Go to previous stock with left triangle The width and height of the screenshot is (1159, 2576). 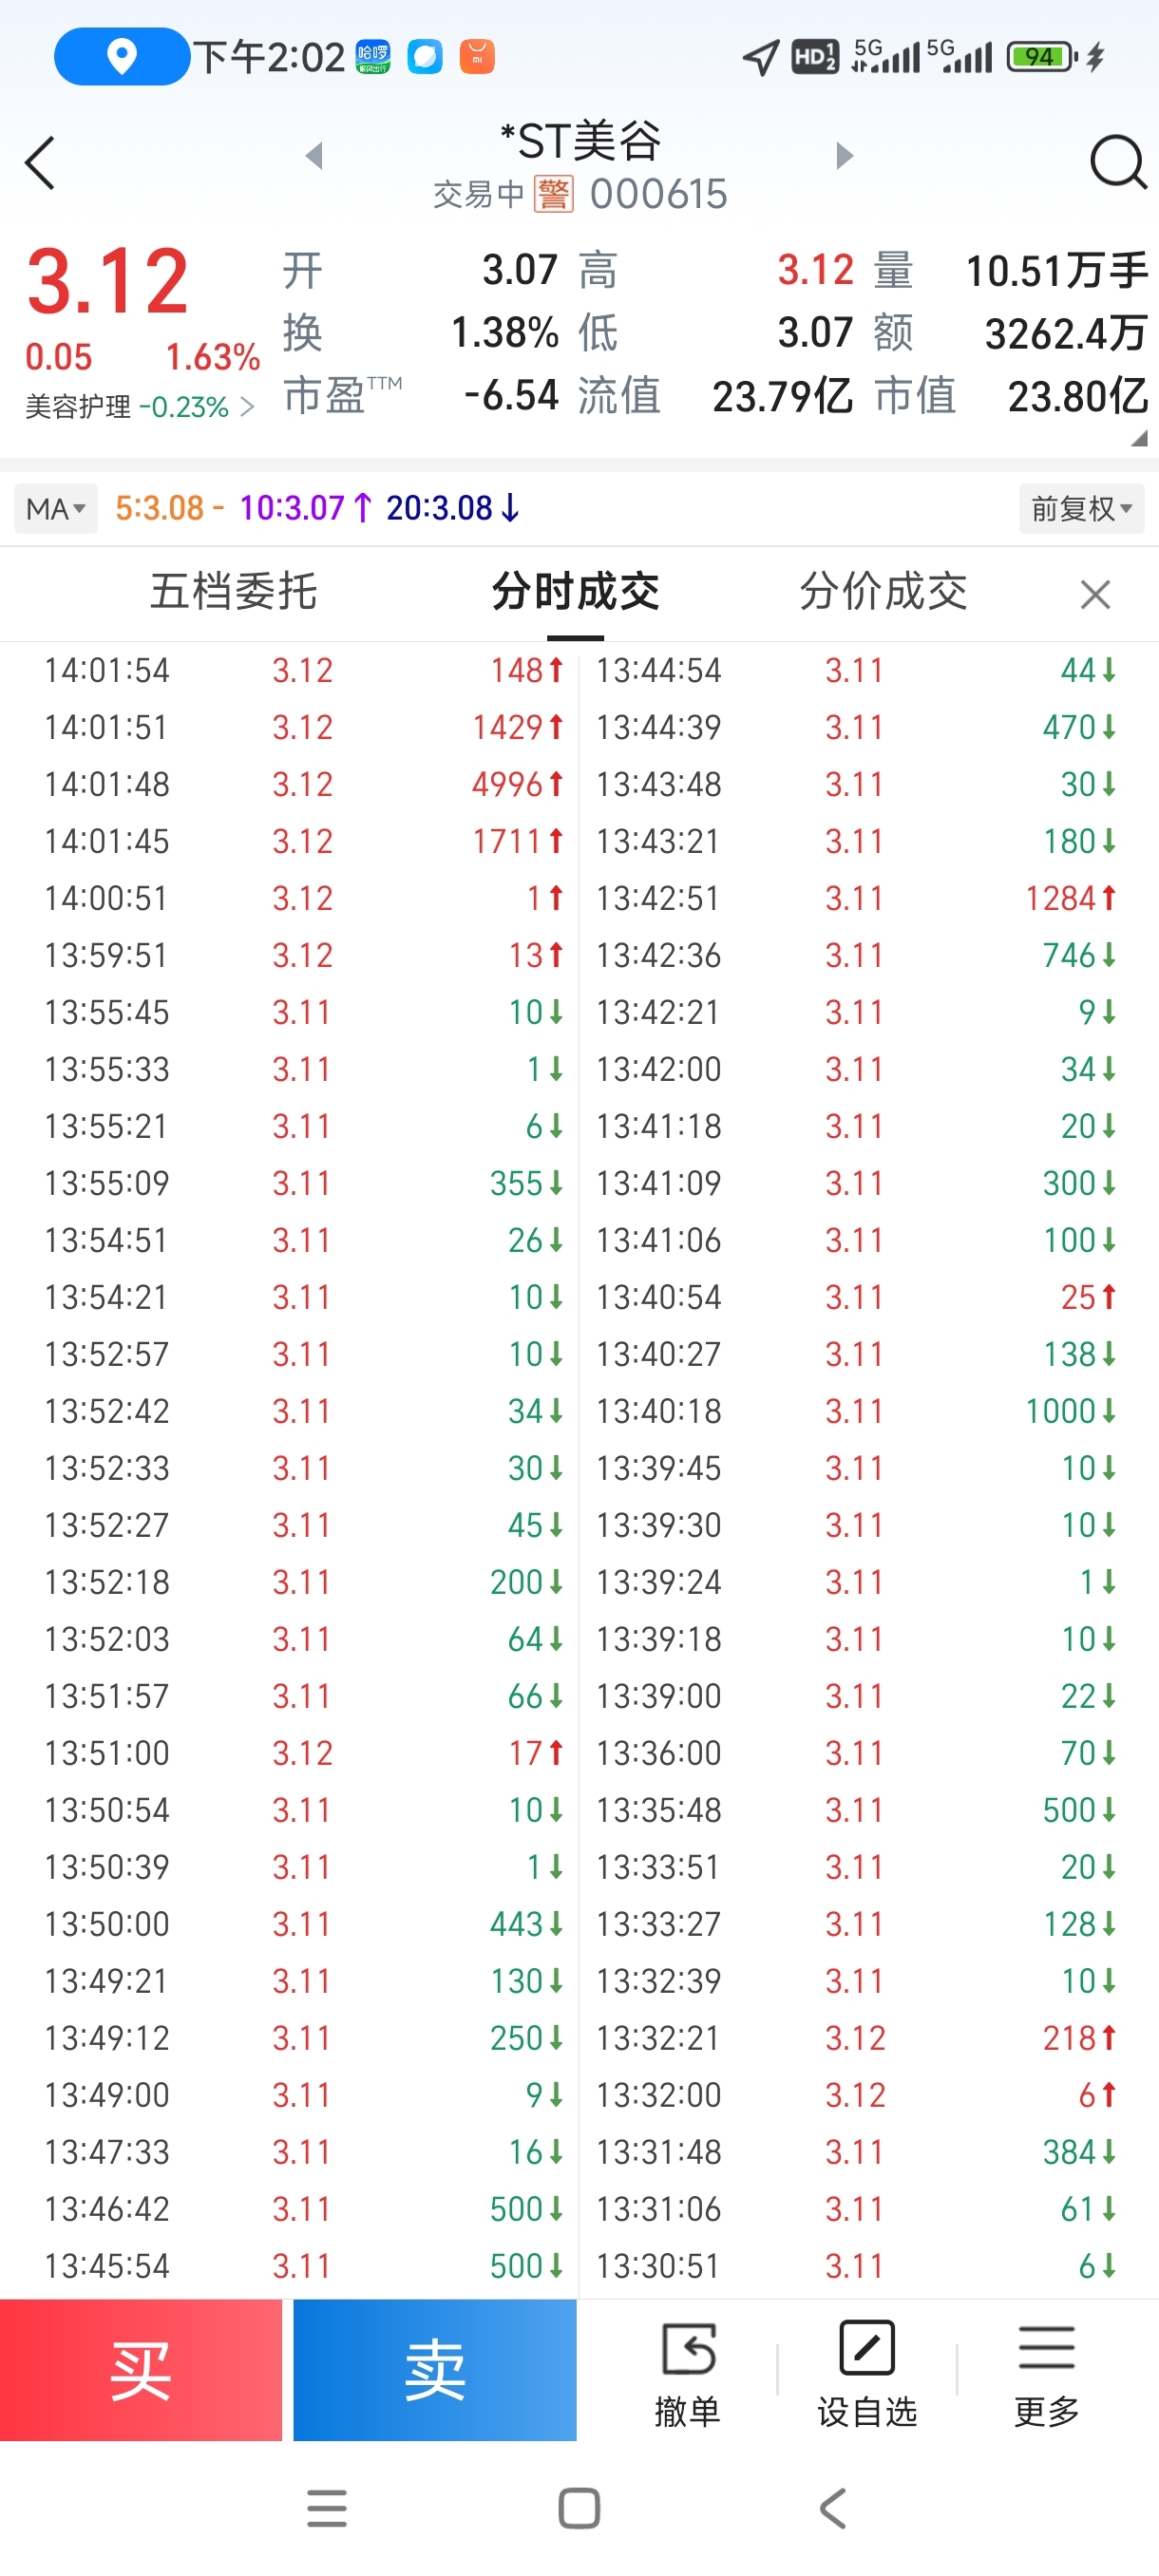tap(314, 156)
